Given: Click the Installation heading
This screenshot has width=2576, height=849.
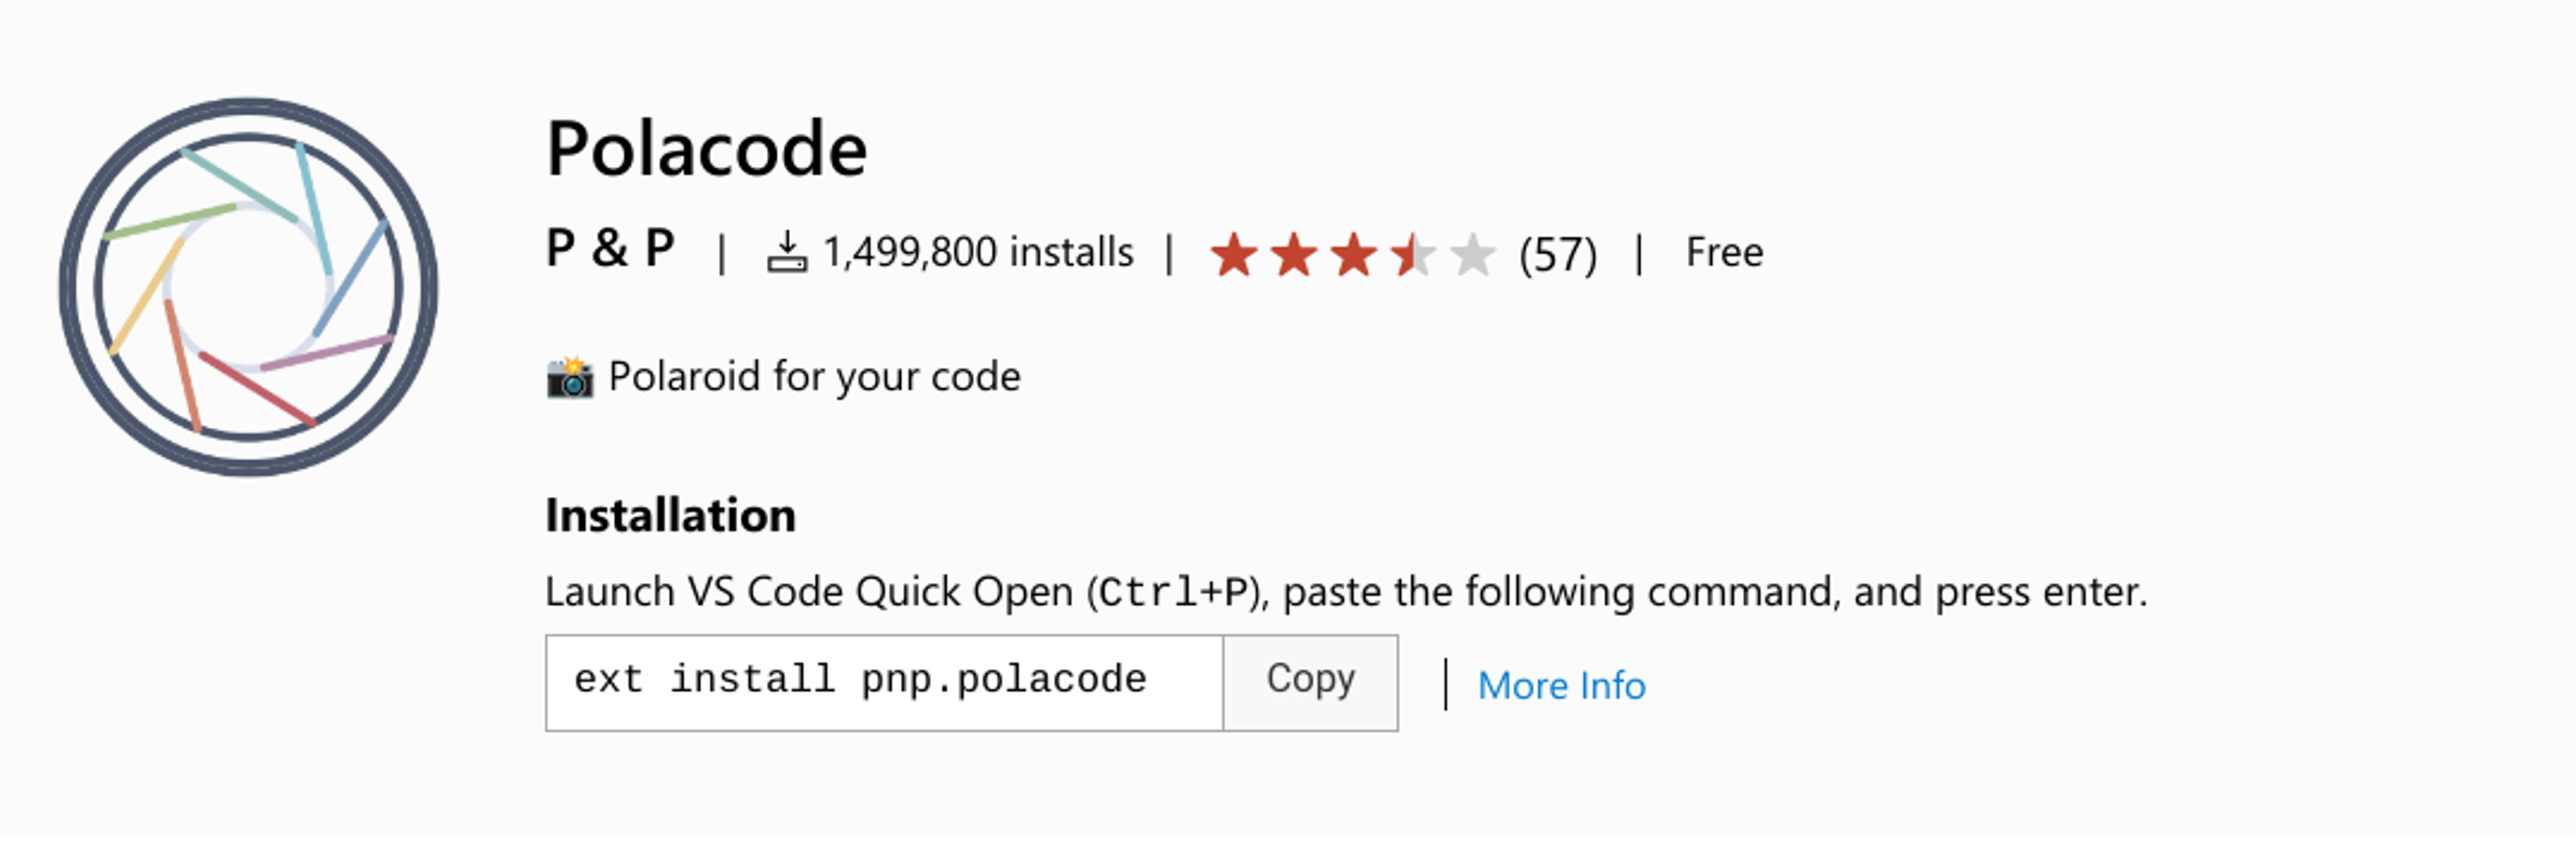Looking at the screenshot, I should point(670,516).
